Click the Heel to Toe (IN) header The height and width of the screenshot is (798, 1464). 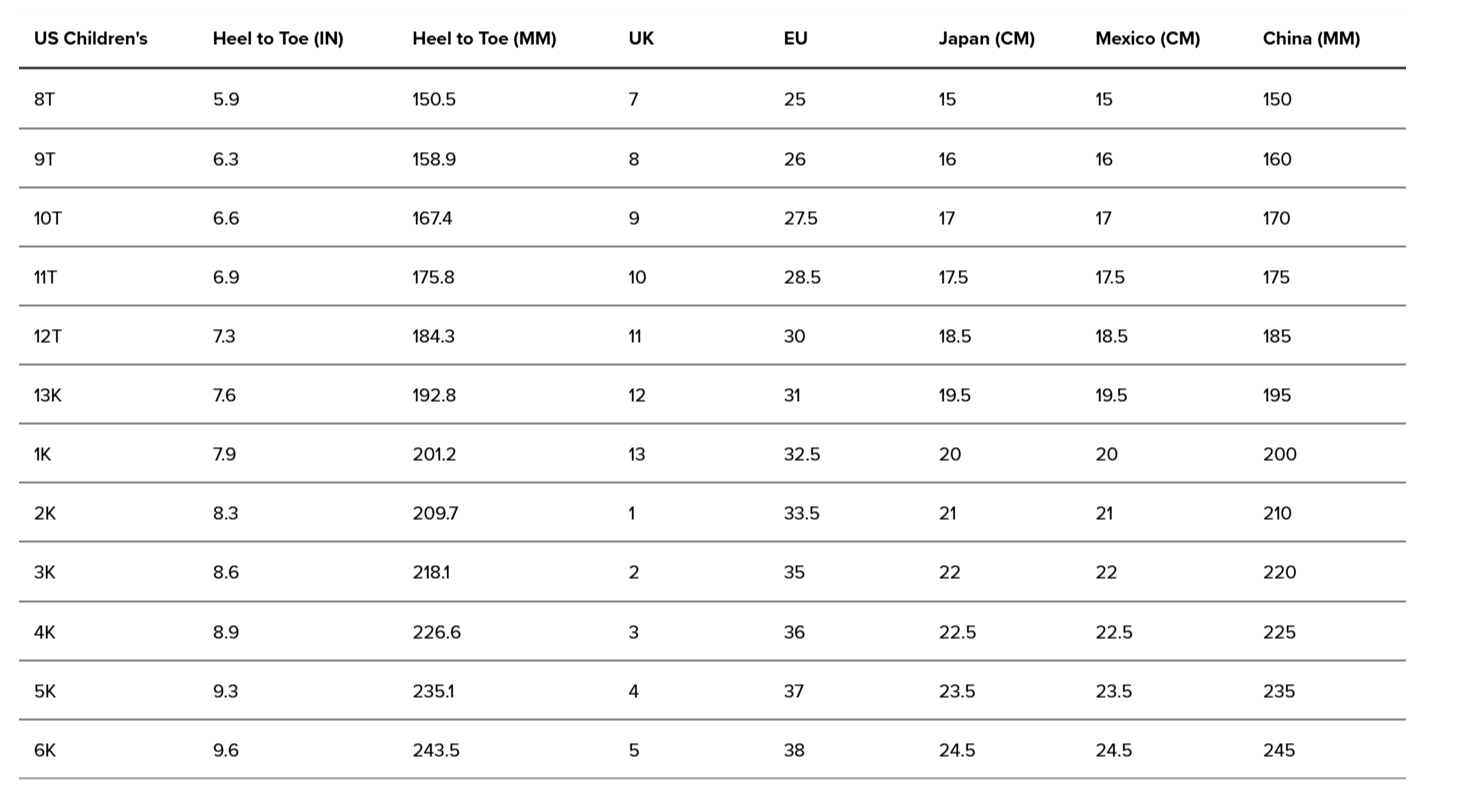(x=277, y=39)
